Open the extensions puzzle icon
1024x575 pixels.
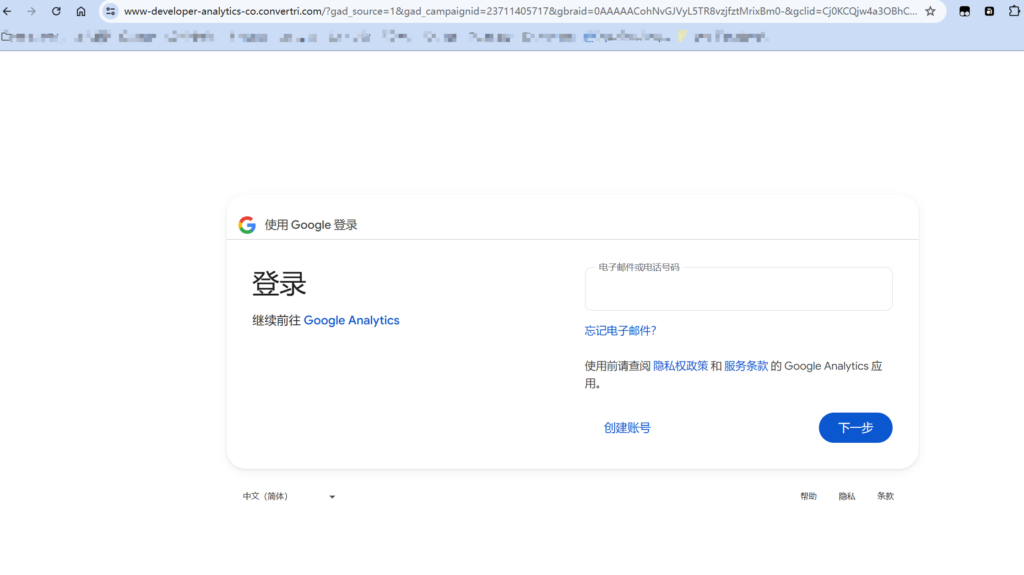(1012, 11)
